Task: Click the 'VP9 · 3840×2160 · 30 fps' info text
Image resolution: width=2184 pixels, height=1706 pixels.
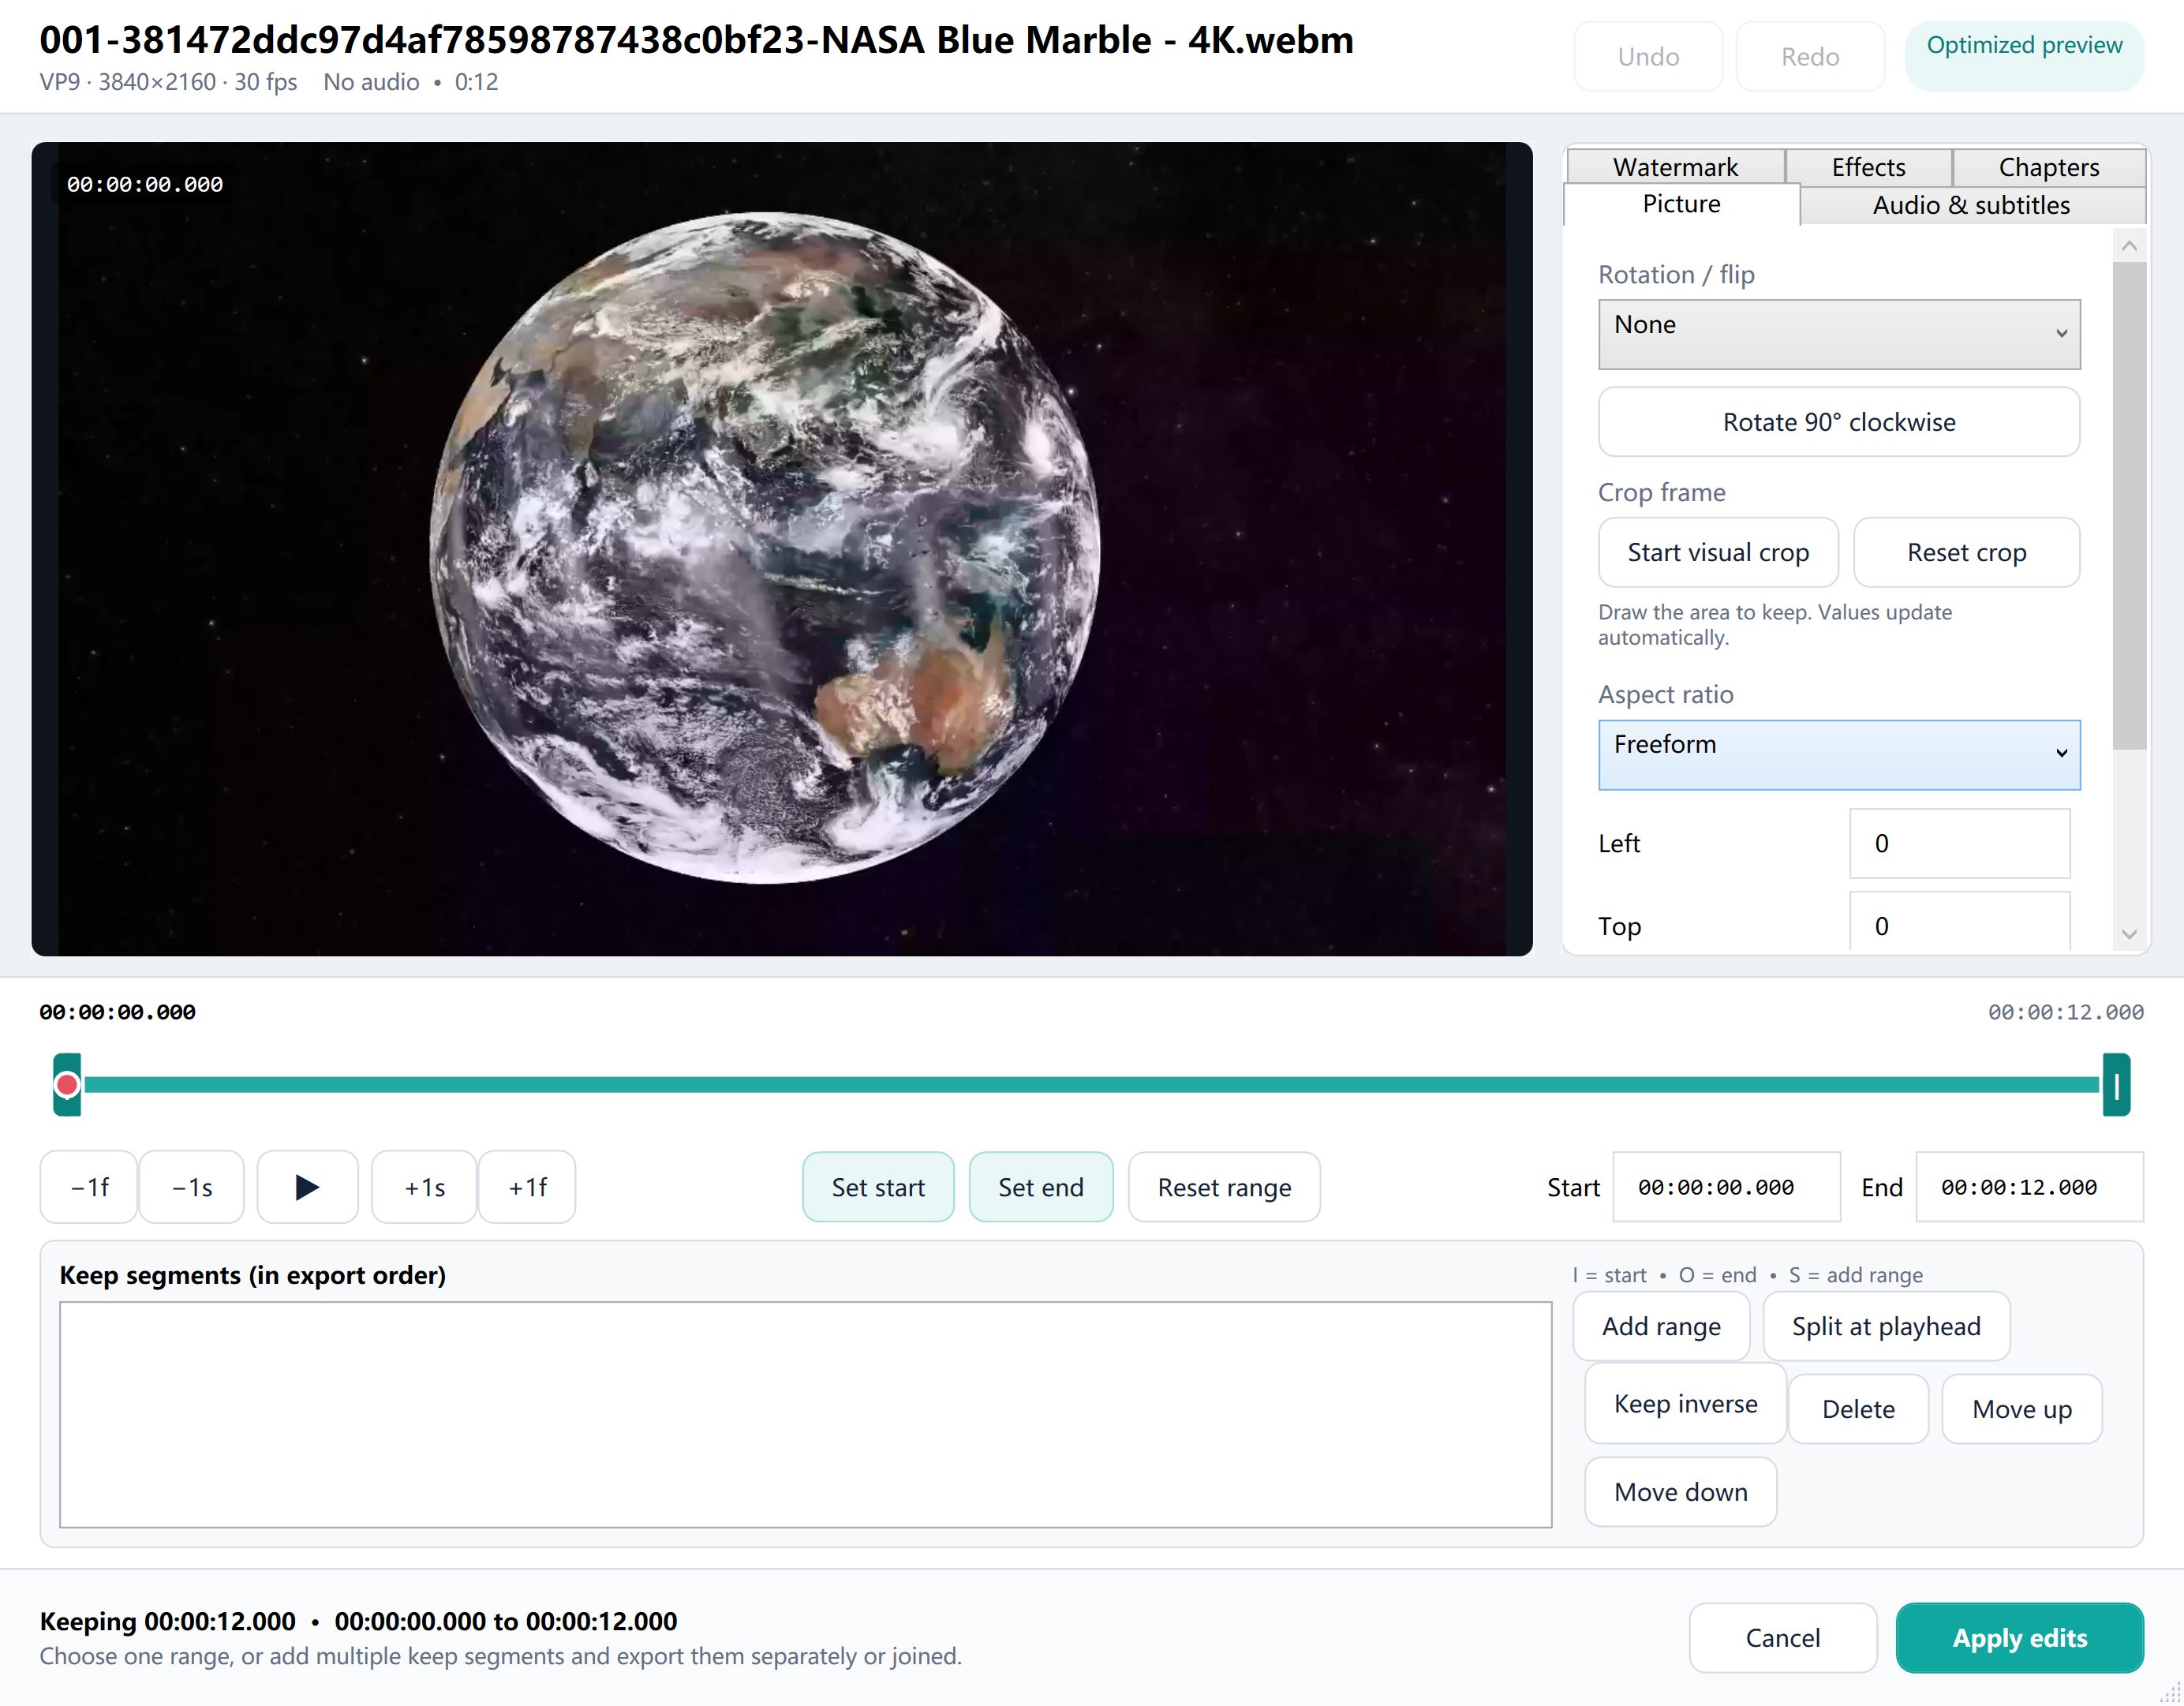Action: click(x=168, y=82)
